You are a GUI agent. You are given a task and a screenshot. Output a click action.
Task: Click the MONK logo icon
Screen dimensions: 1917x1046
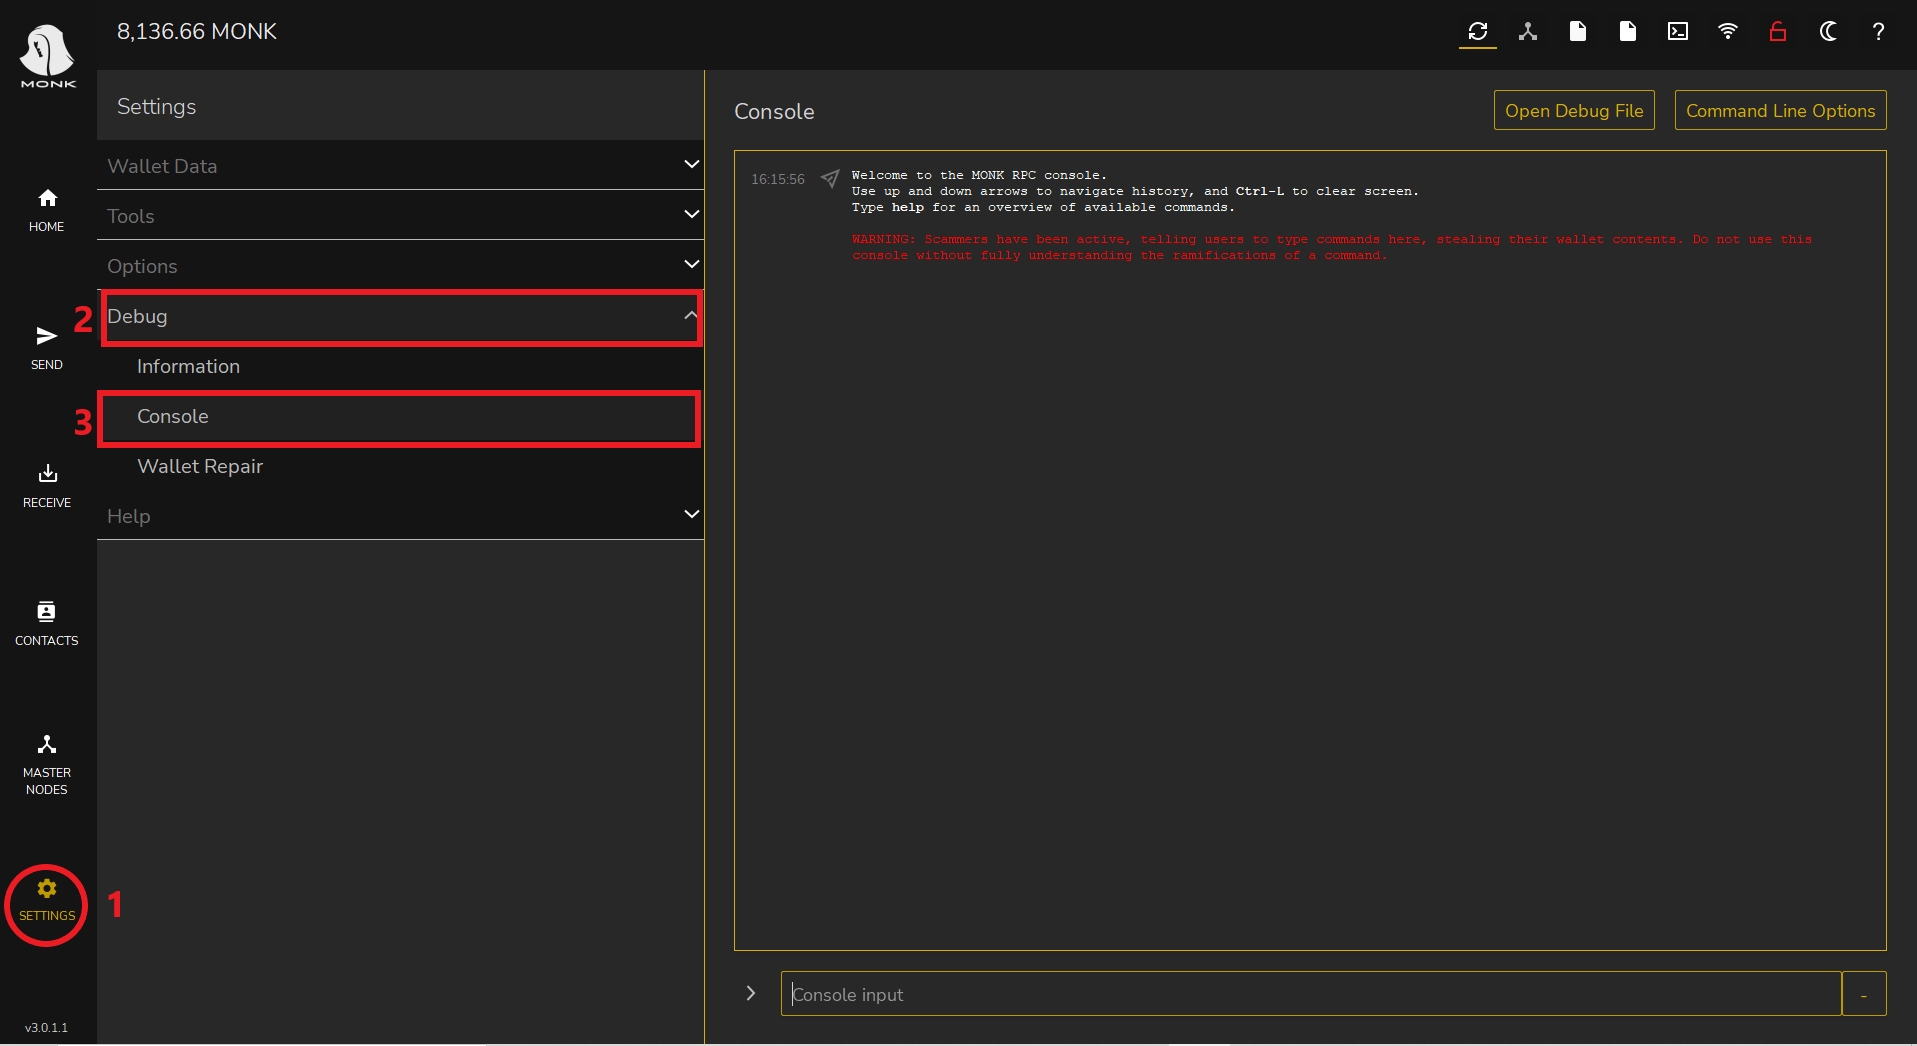pyautogui.click(x=47, y=57)
